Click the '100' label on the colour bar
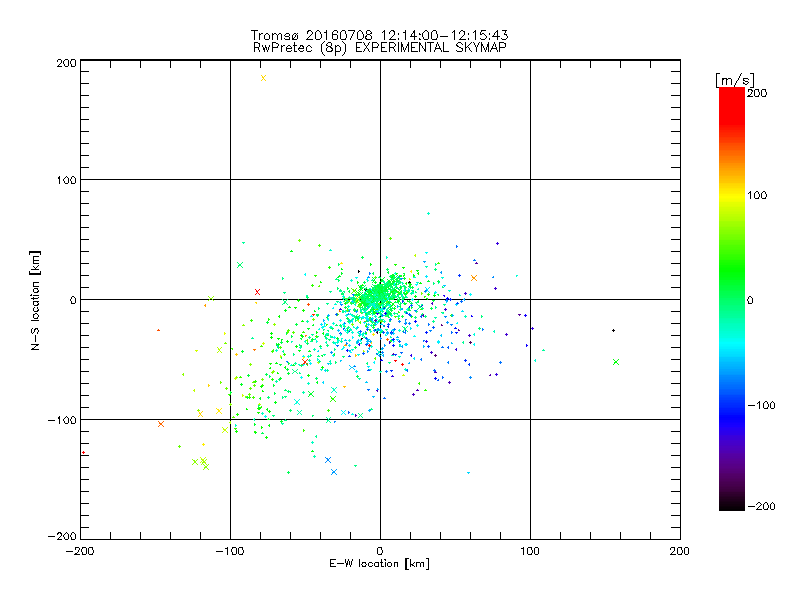This screenshot has height=600, width=800. (757, 195)
